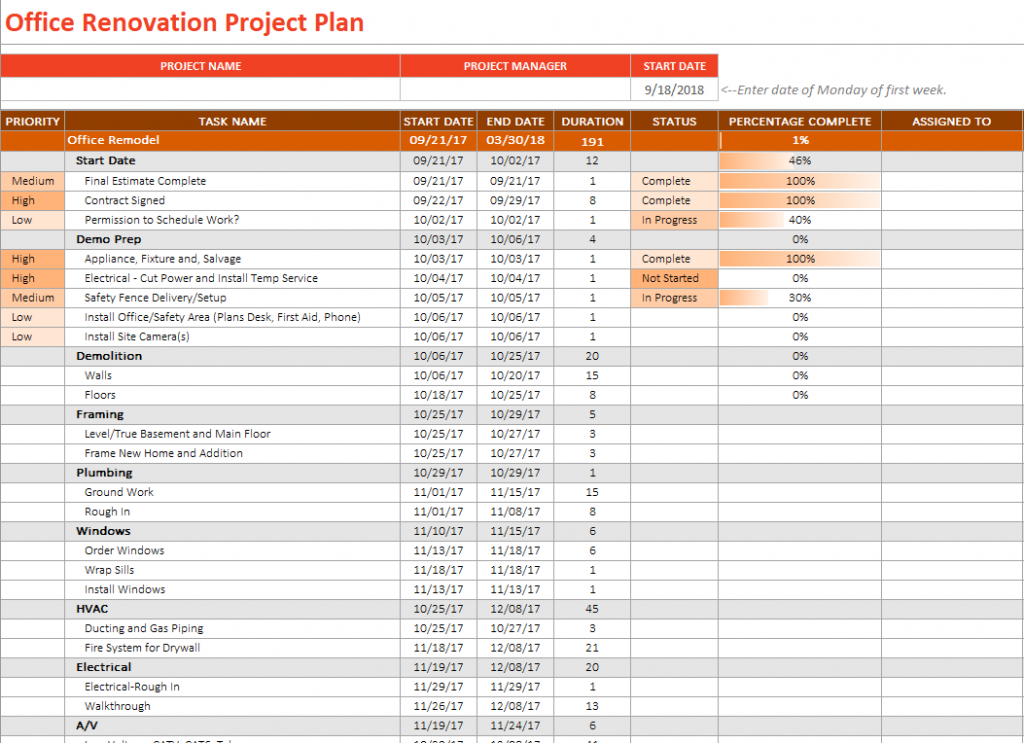Screen dimensions: 1024x743
Task: Click the 100% progress bar for Contract Signed
Action: click(800, 200)
